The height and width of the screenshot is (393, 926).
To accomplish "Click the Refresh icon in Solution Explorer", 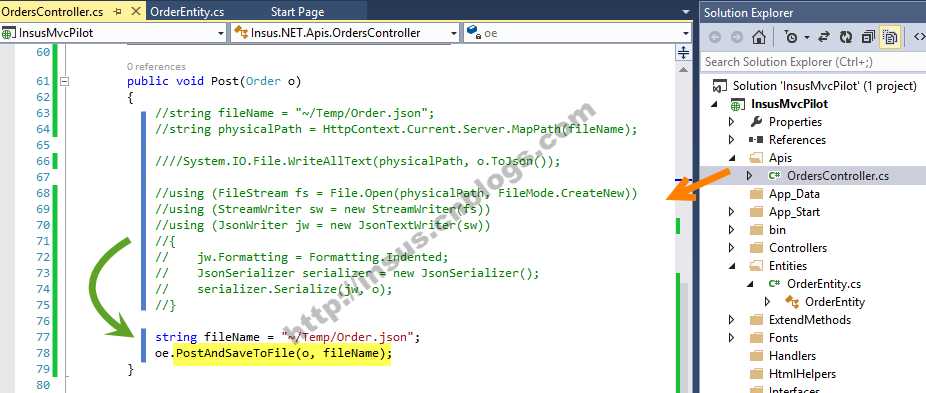I will tap(846, 37).
